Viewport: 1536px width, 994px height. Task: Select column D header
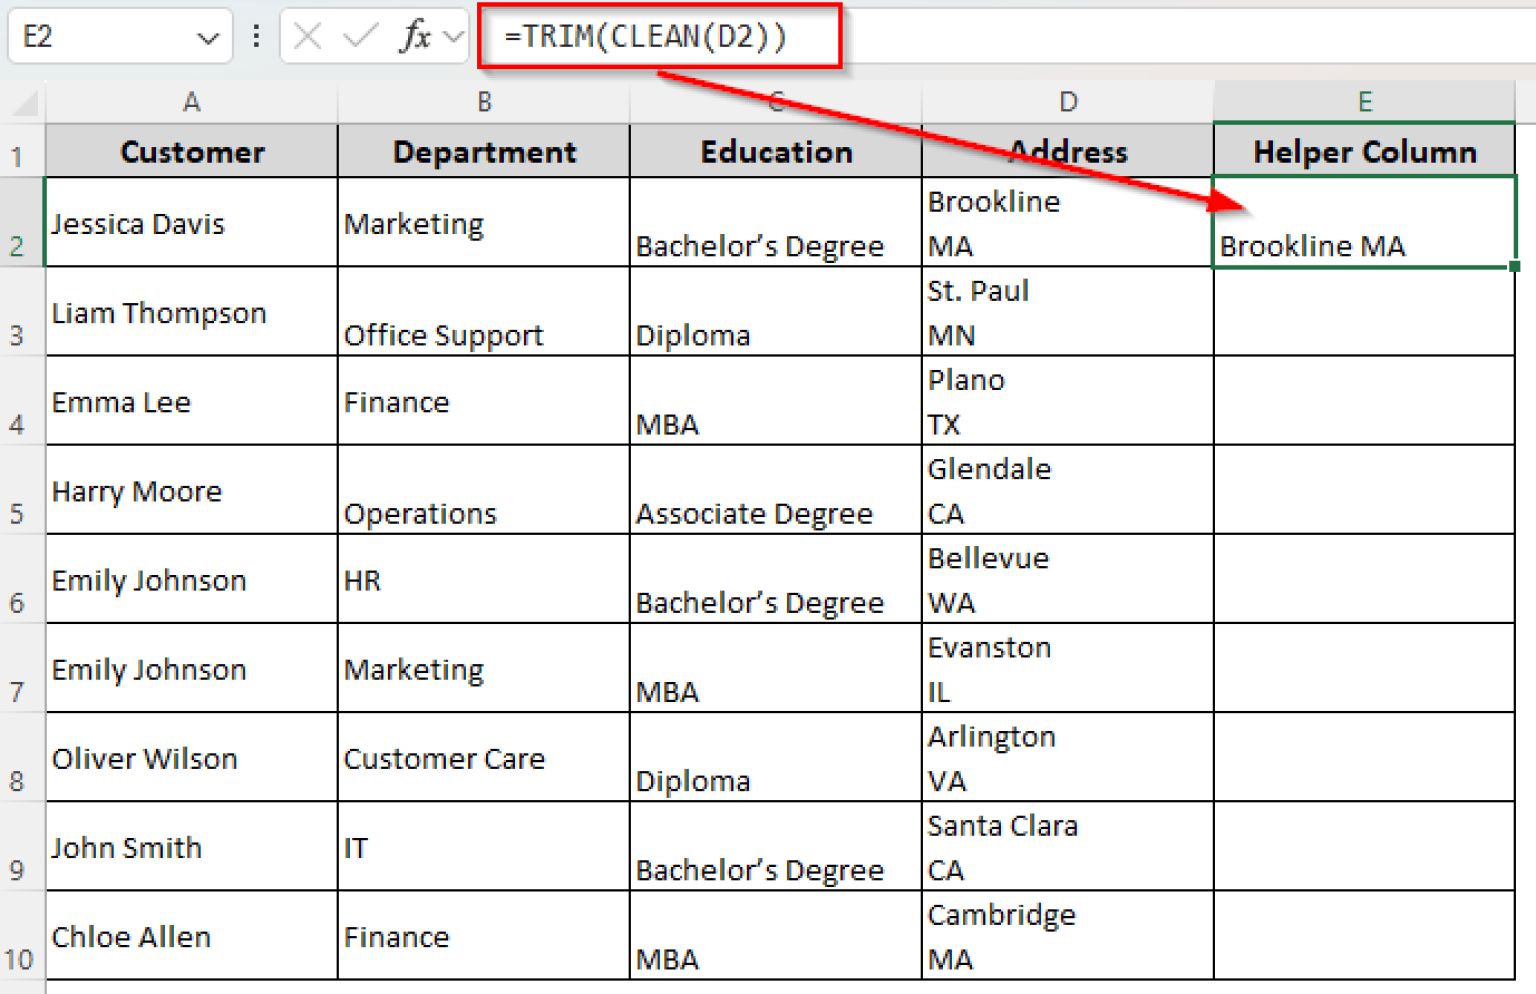click(x=1066, y=101)
